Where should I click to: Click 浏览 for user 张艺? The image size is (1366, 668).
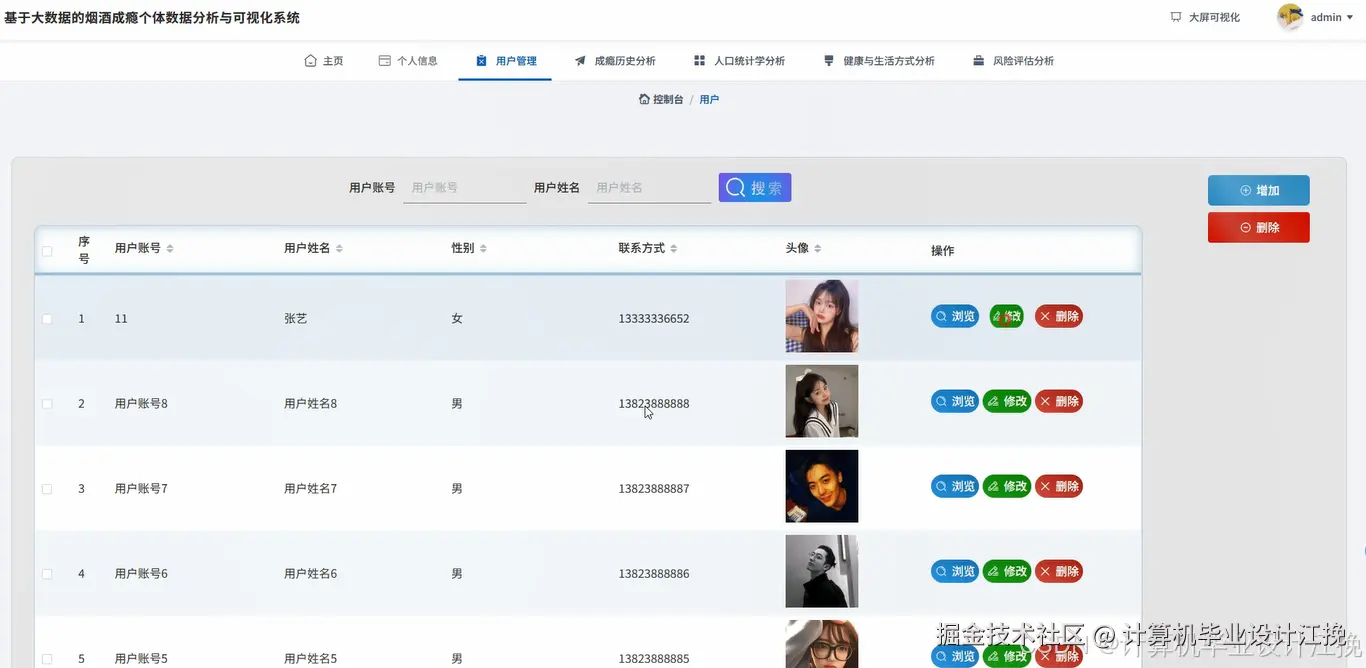coord(955,316)
